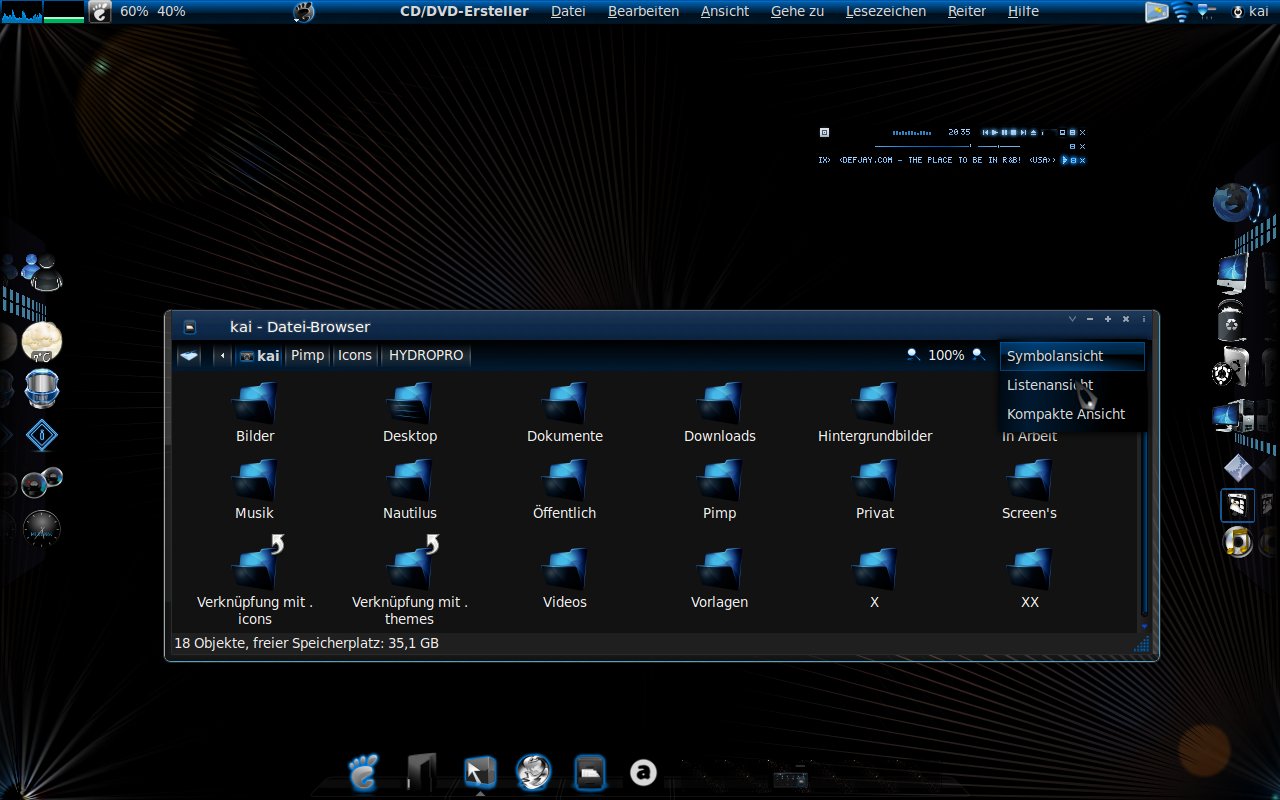Viewport: 1280px width, 800px height.
Task: Go to the Icons path button
Action: click(x=355, y=355)
